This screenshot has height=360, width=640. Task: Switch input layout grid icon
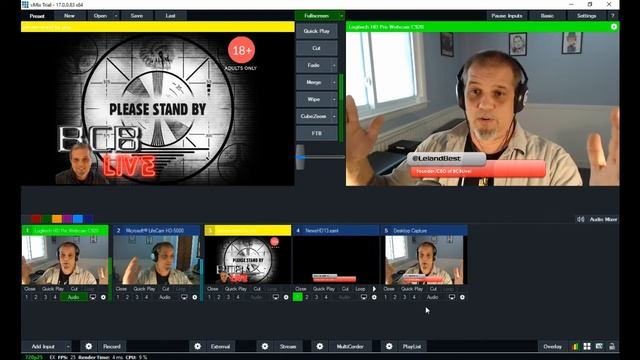[x=587, y=347]
